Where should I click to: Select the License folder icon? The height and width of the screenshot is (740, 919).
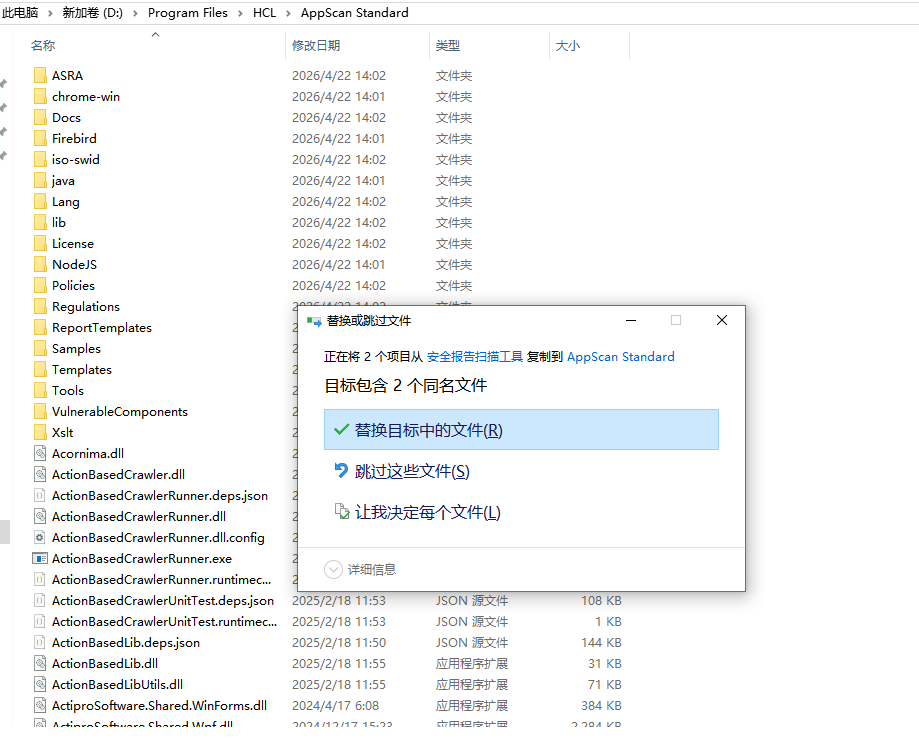coord(40,244)
